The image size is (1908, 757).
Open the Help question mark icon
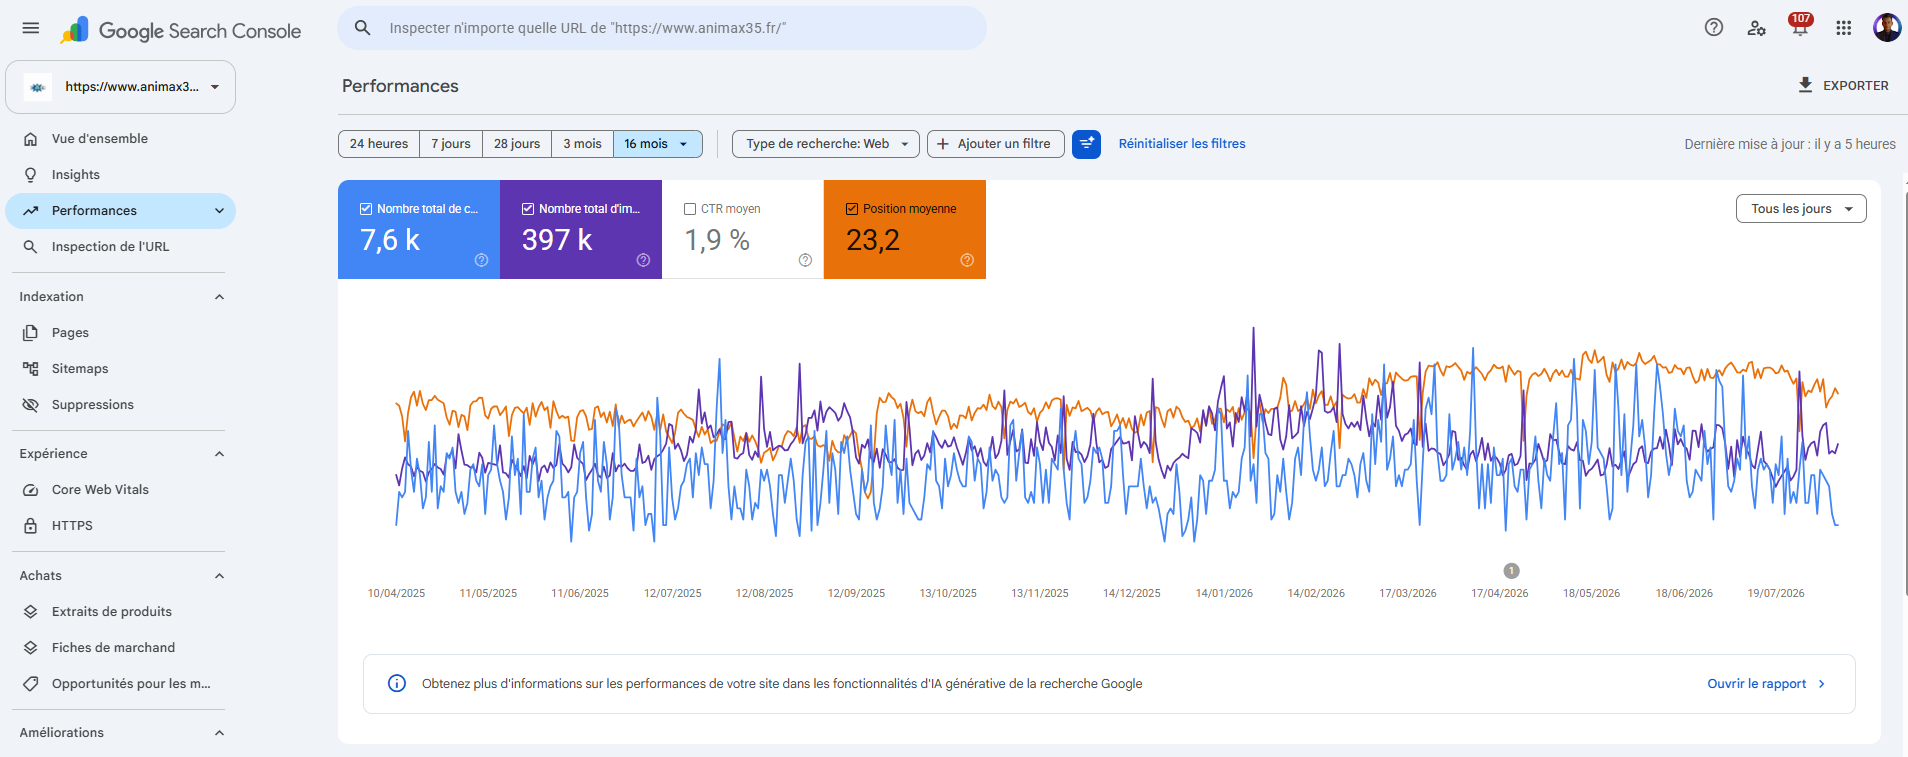[1714, 28]
